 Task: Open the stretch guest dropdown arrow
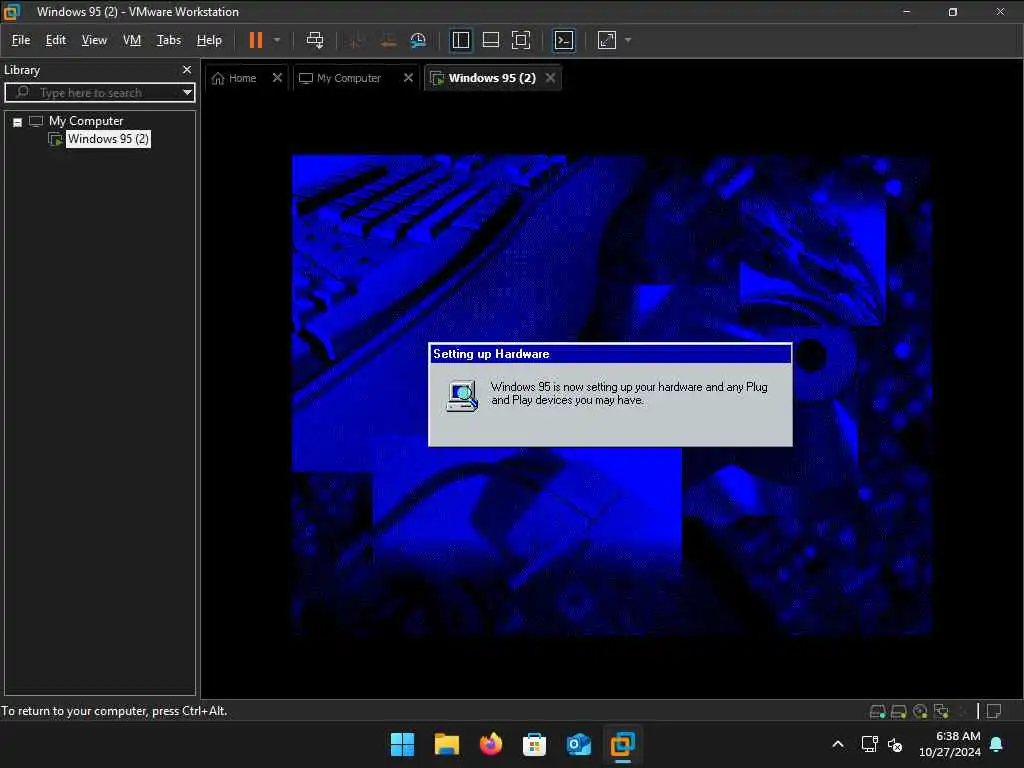(x=628, y=40)
